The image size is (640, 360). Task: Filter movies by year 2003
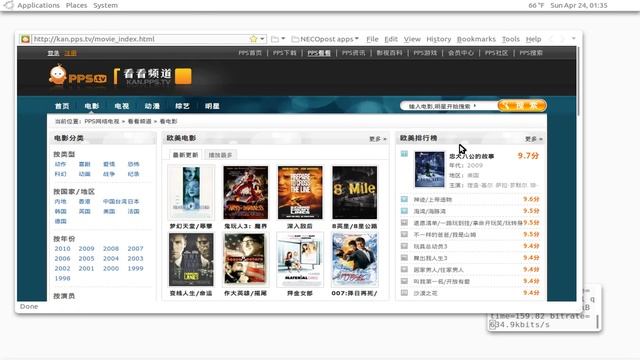[136, 258]
